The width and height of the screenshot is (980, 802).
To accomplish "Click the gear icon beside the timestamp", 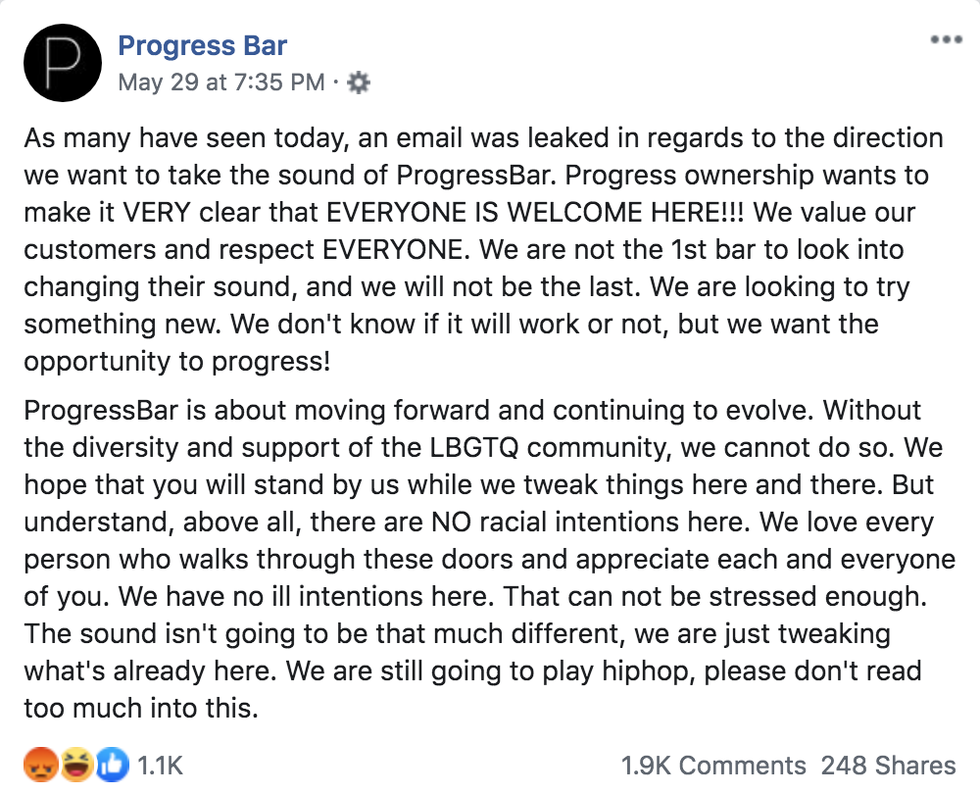I will [x=359, y=83].
